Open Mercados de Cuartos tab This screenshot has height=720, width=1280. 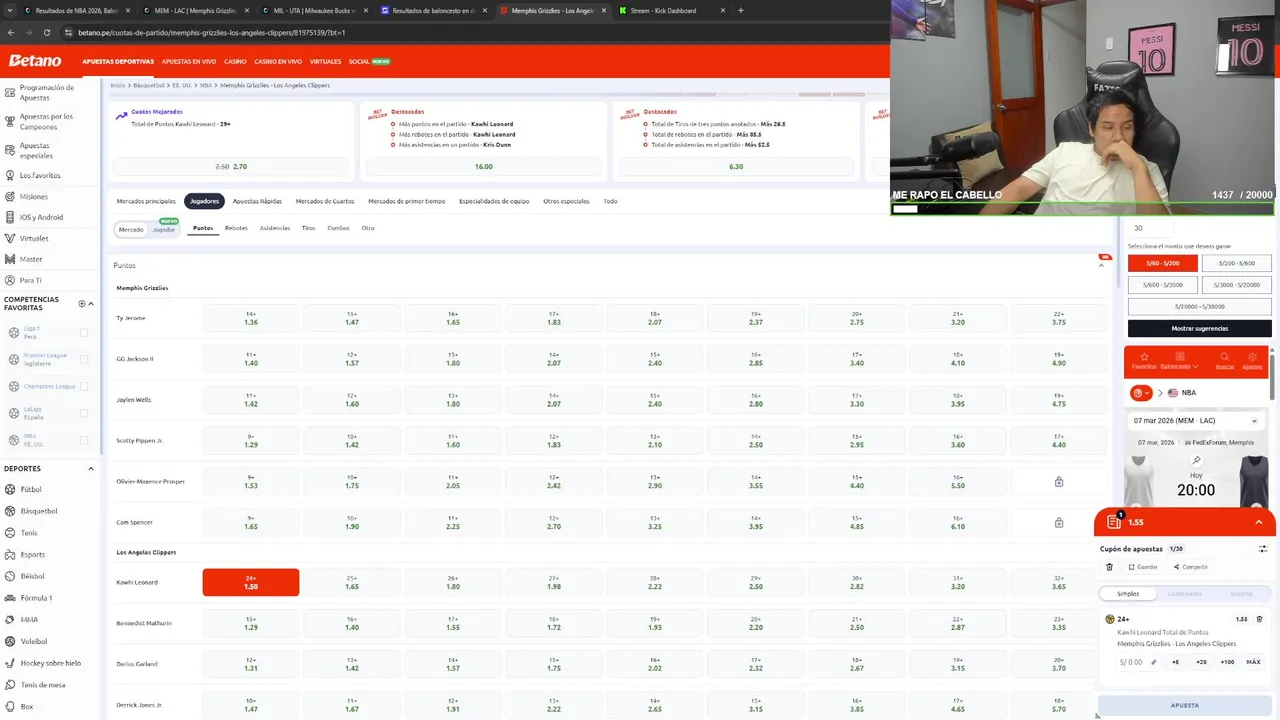(325, 201)
